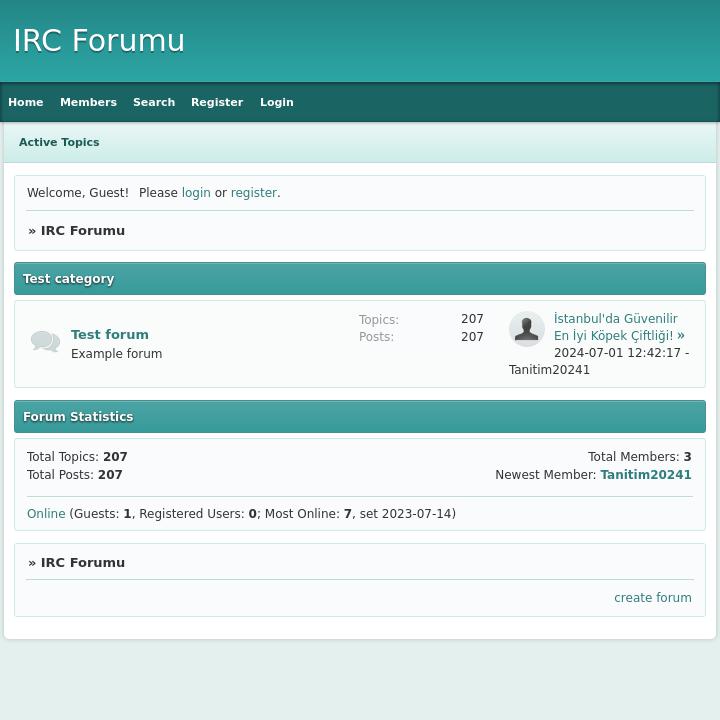Click the Online link in forum statistics

tap(46, 514)
